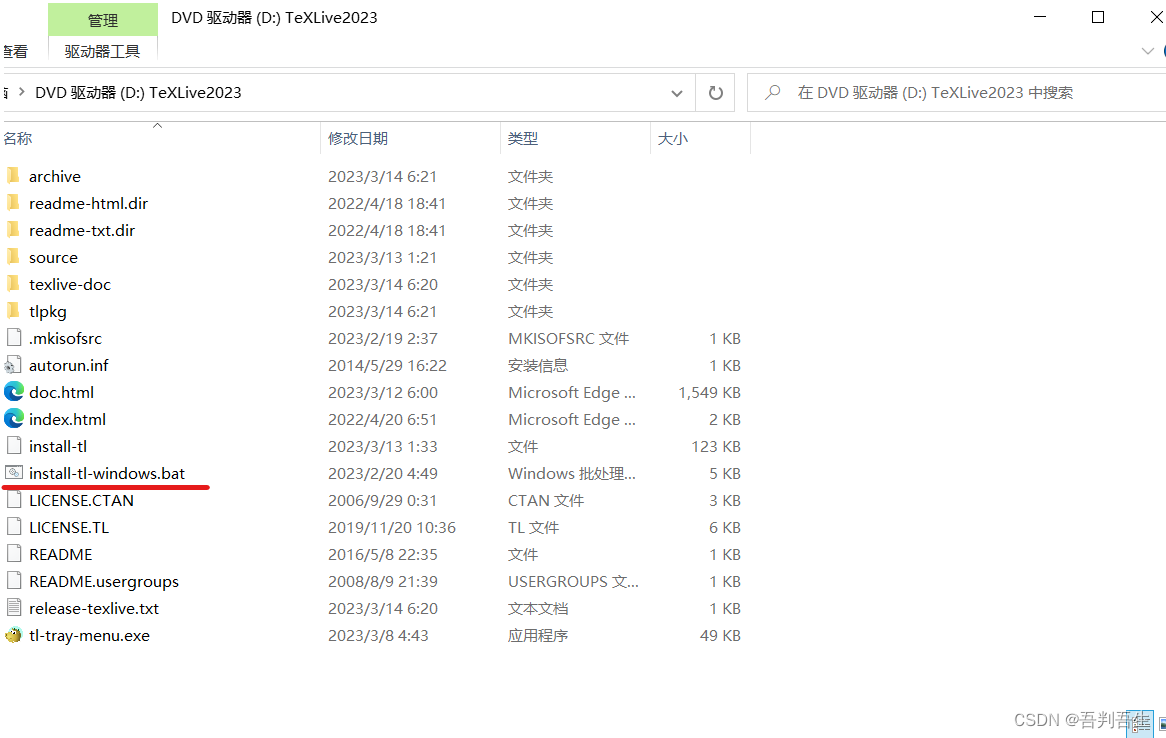Click the release-texlive.txt document icon
1166x738 pixels.
pos(14,608)
